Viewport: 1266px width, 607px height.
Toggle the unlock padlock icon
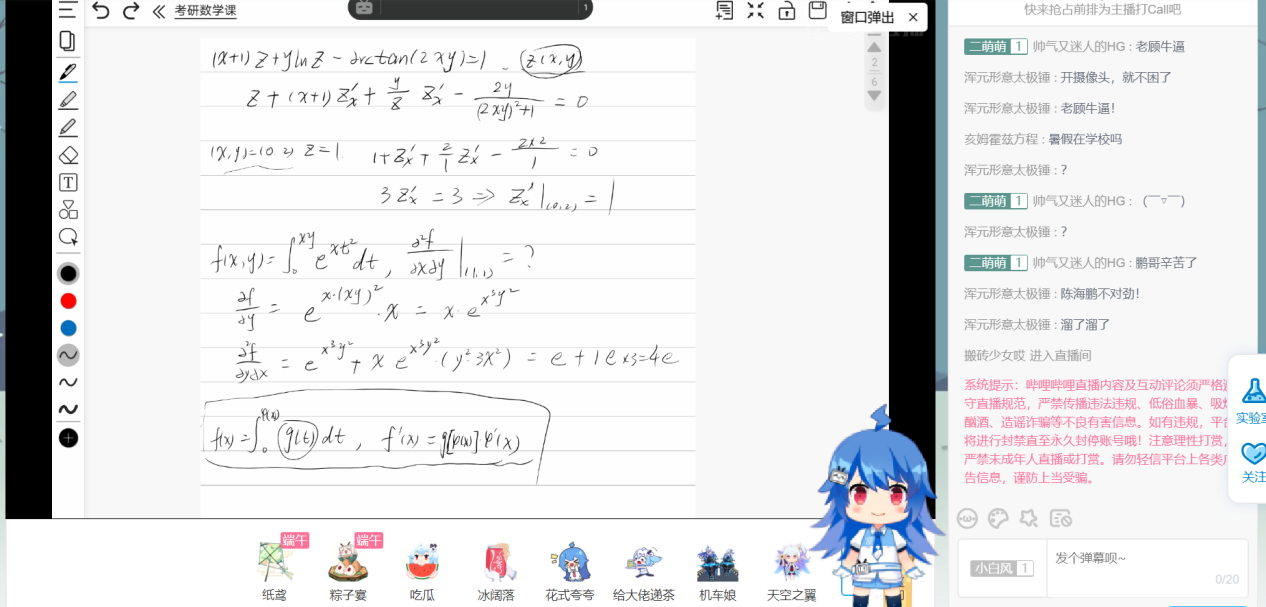tap(787, 11)
